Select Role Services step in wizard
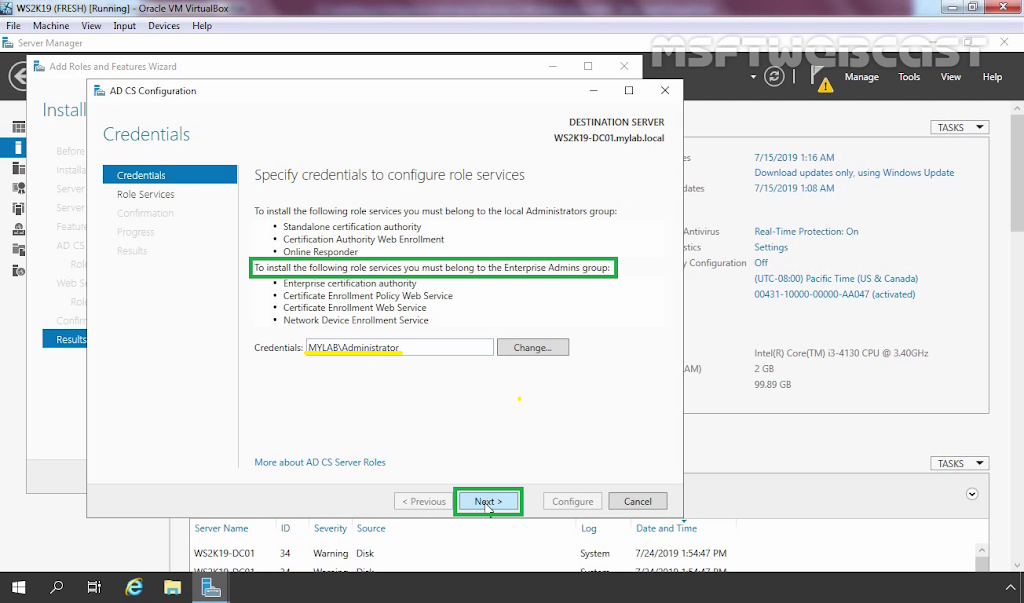The width and height of the screenshot is (1024, 603). (146, 194)
